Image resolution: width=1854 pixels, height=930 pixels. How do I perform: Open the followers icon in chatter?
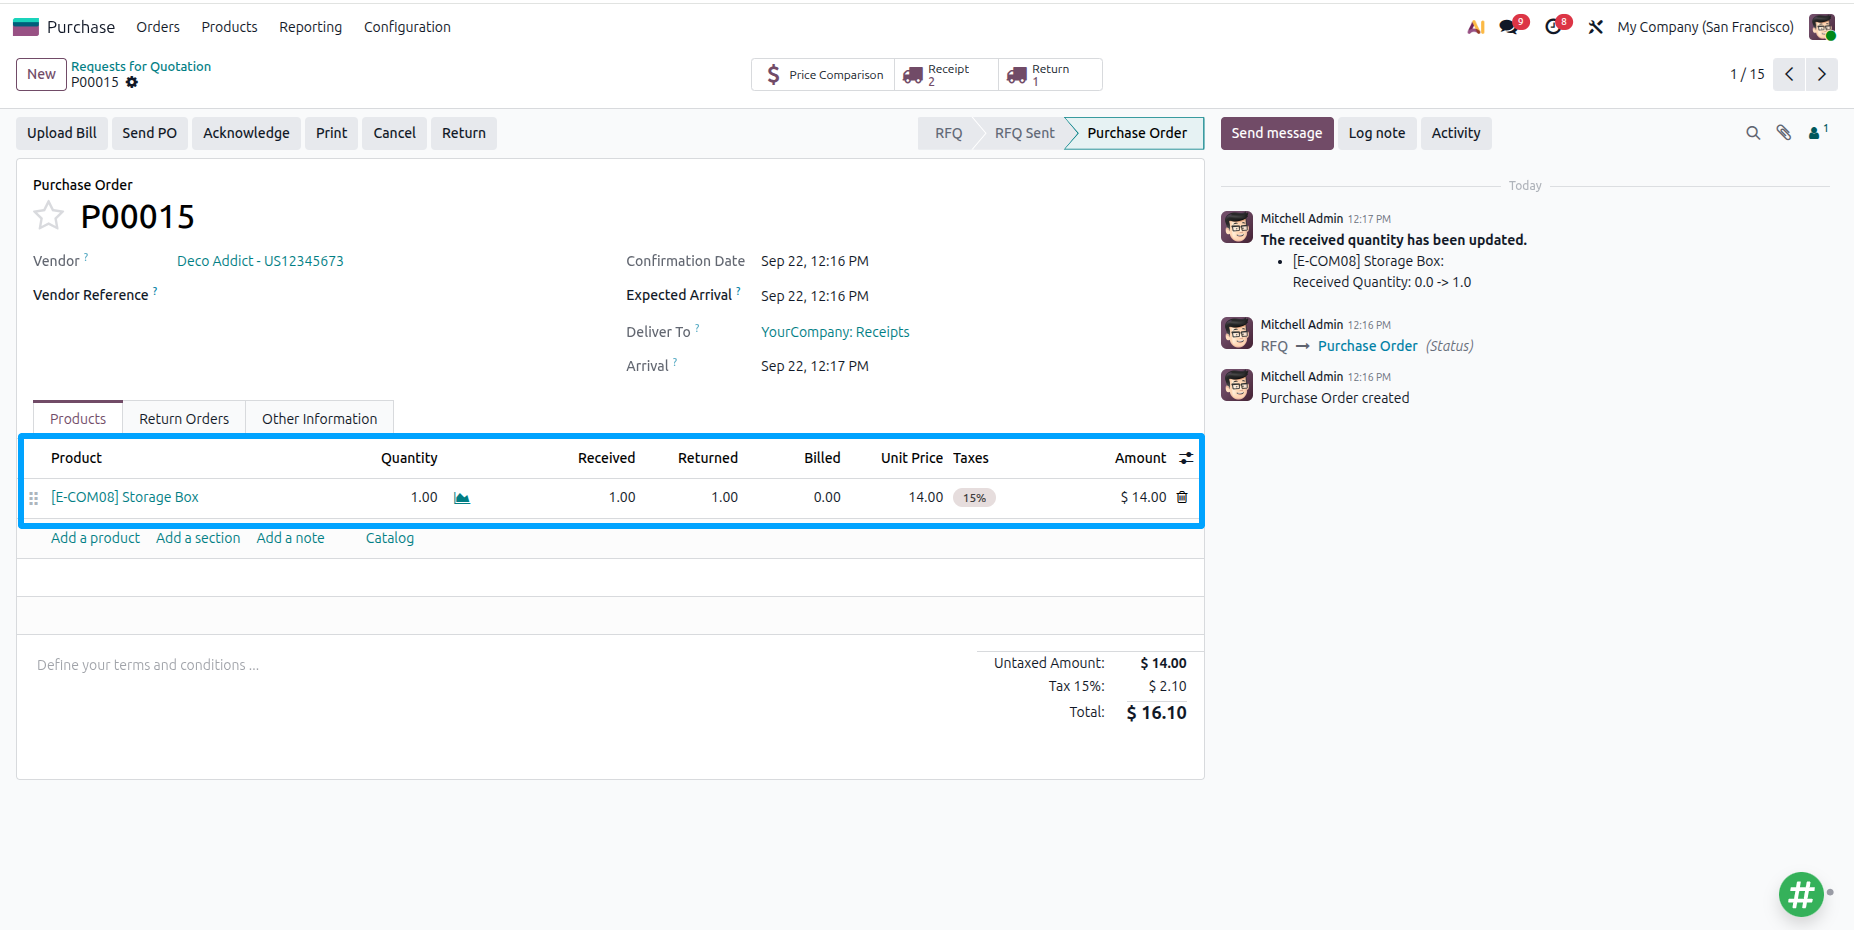pos(1818,132)
